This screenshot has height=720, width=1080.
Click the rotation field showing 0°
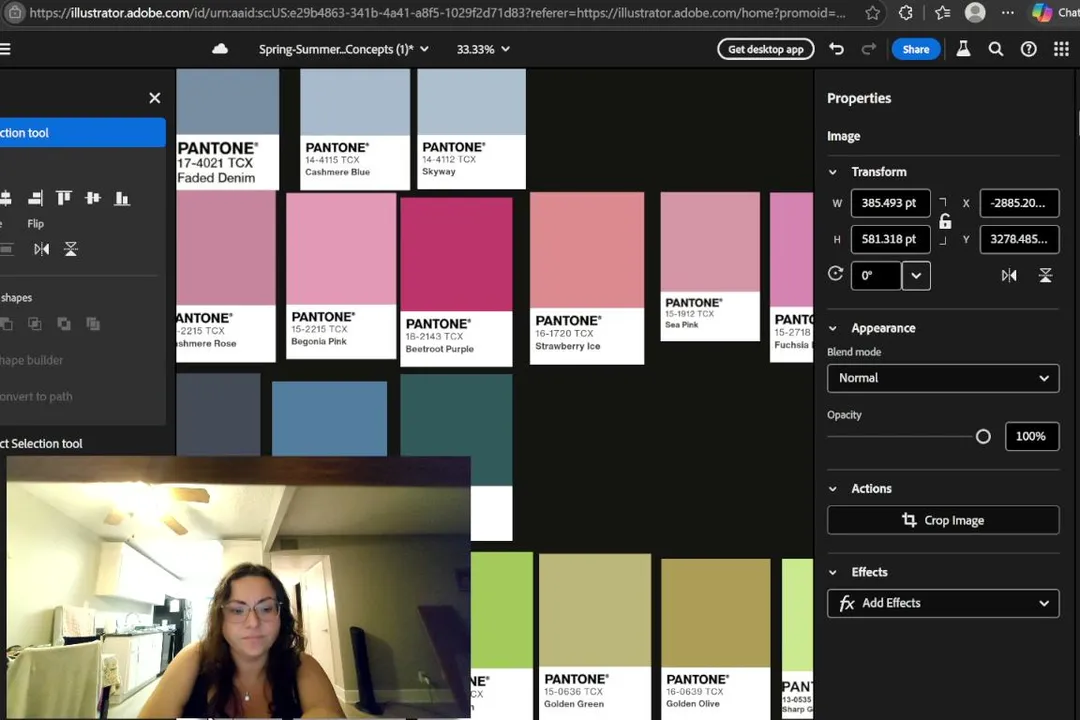click(876, 276)
